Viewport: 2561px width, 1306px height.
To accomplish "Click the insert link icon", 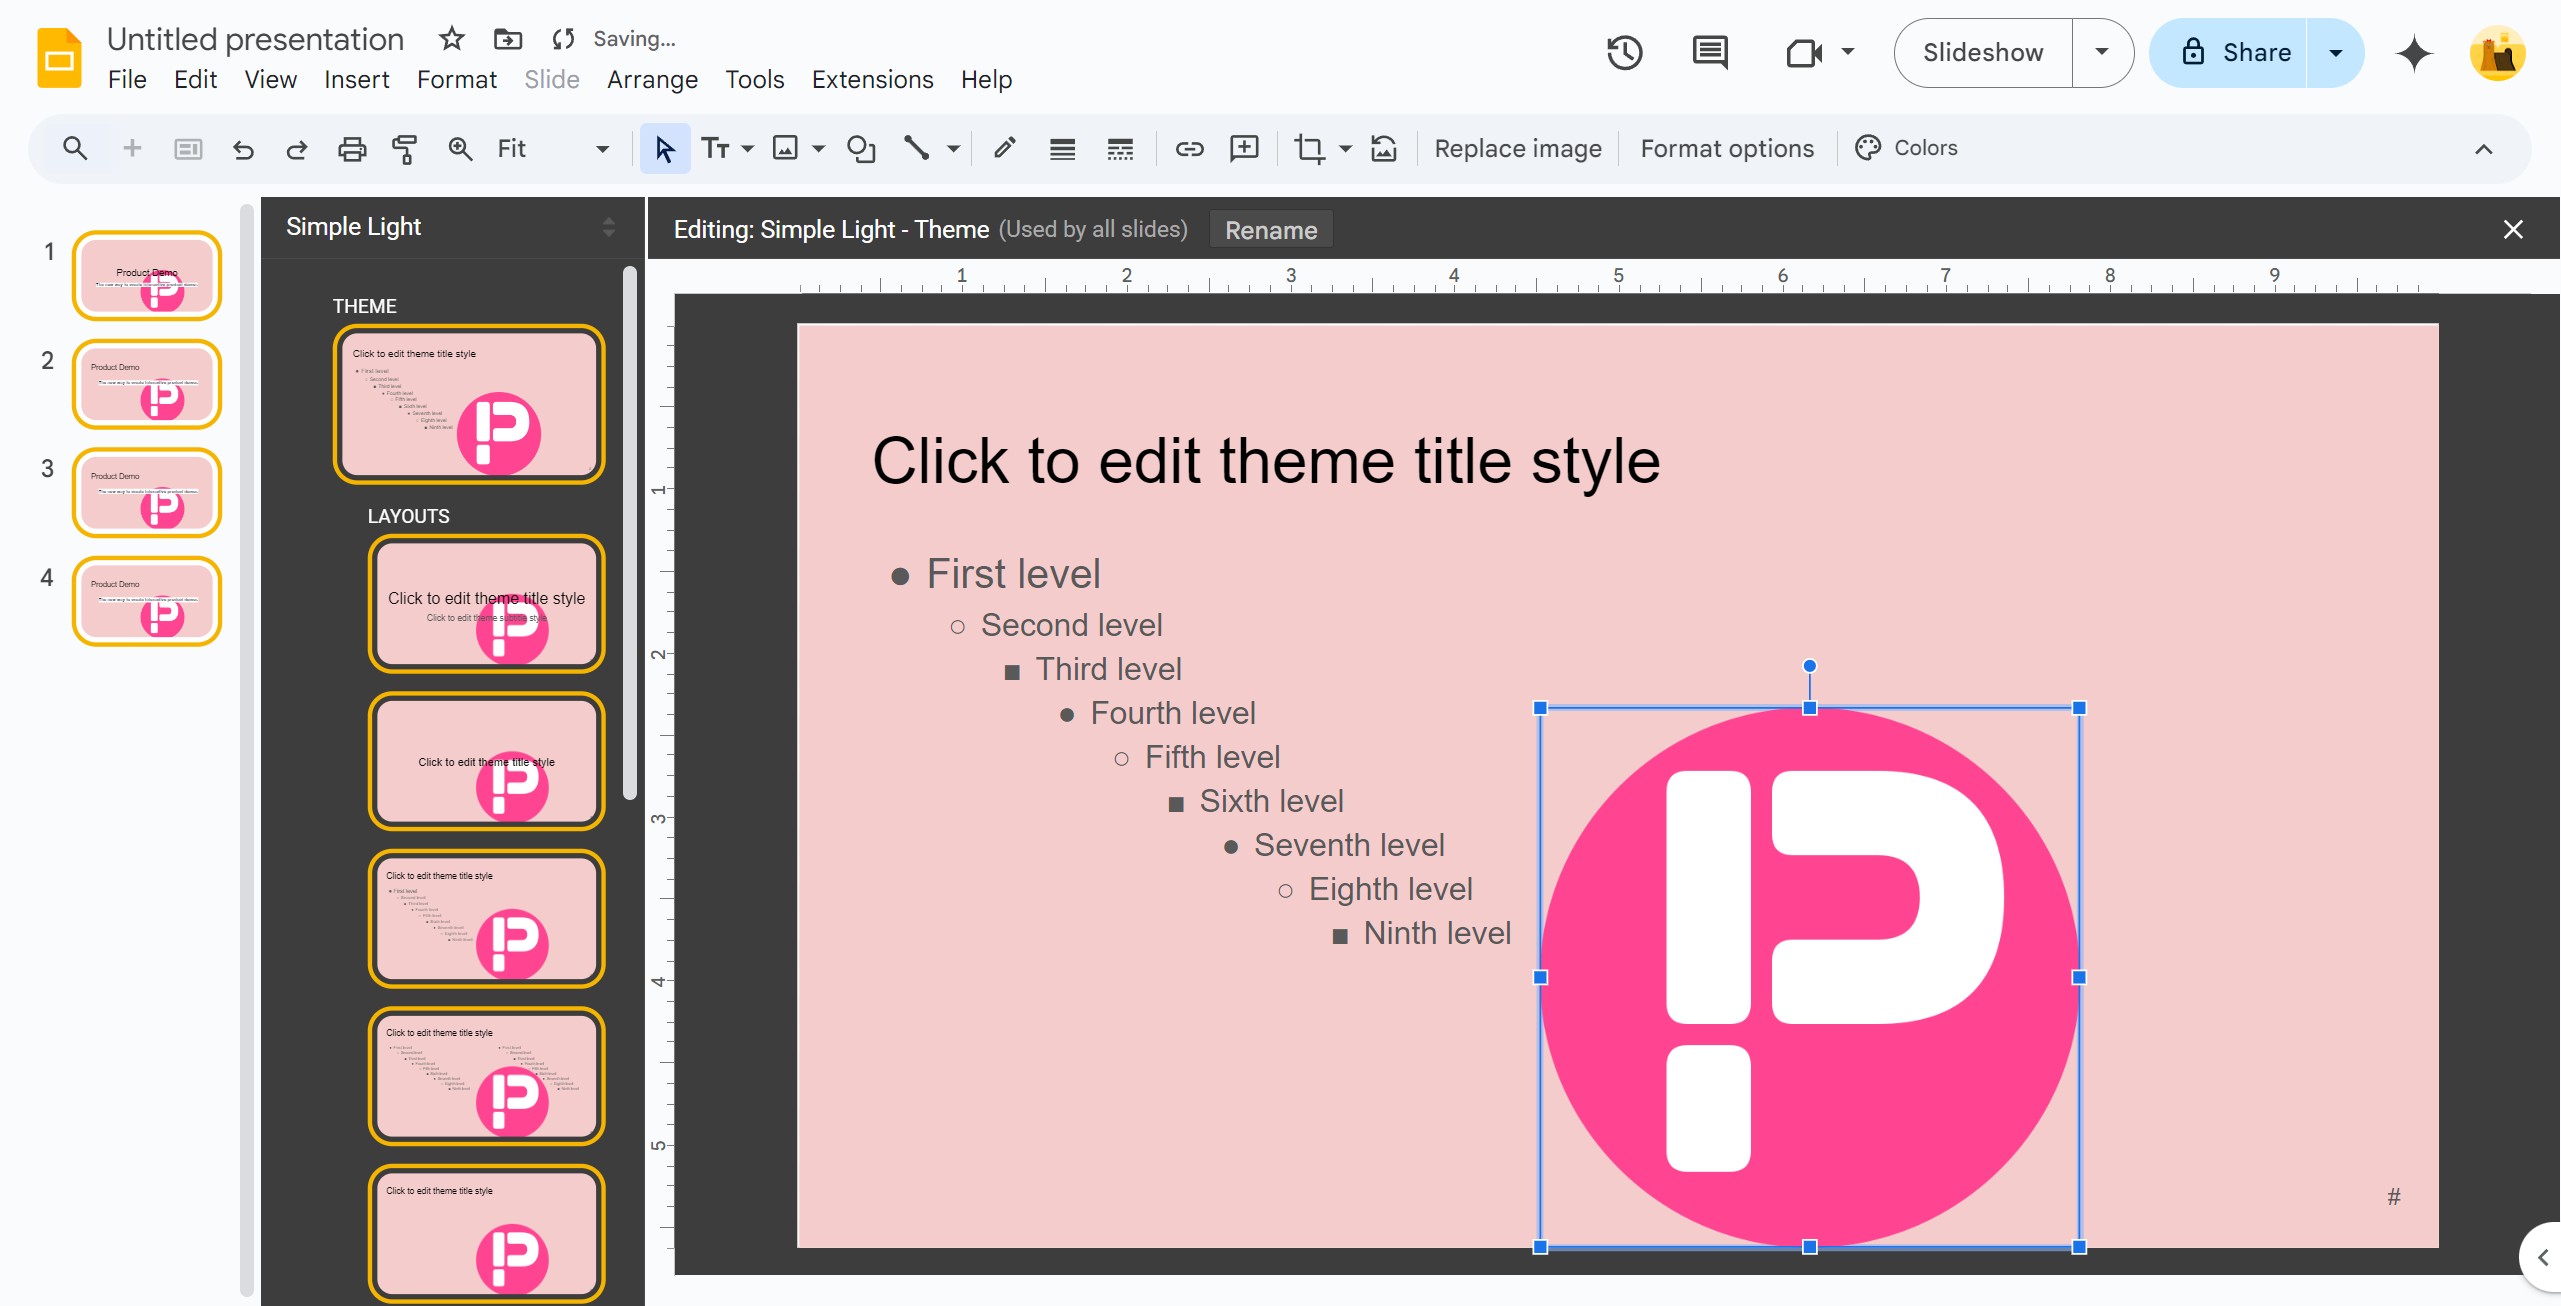I will coord(1189,149).
